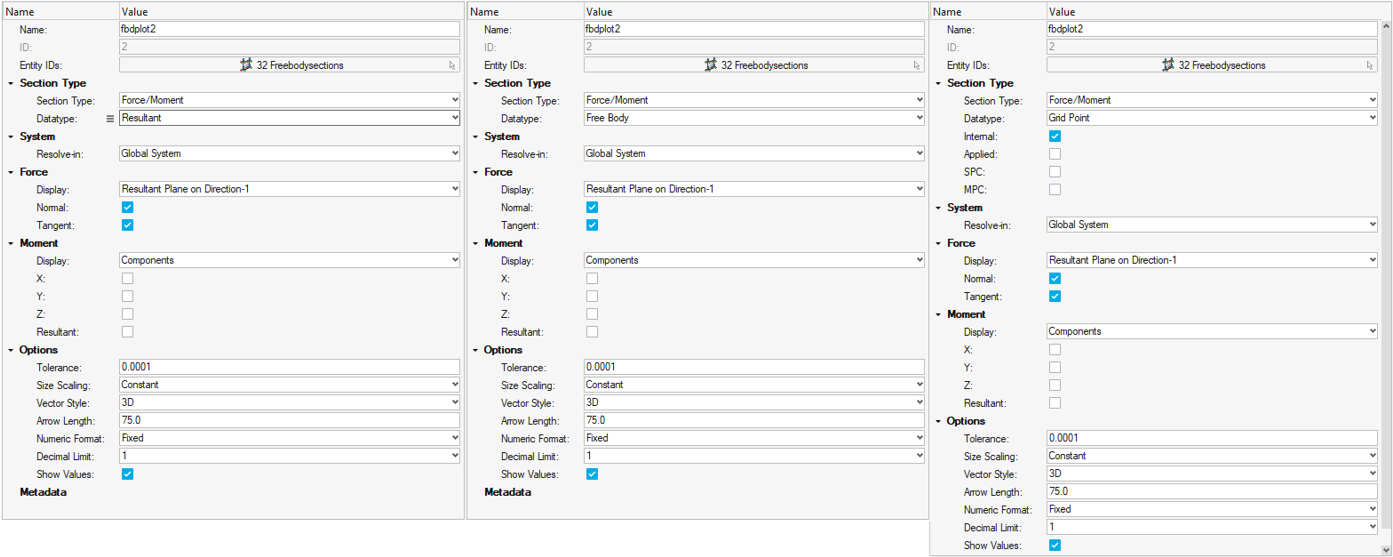Uncheck the Internal checkbox
This screenshot has width=1393, height=557.
pyautogui.click(x=1054, y=136)
